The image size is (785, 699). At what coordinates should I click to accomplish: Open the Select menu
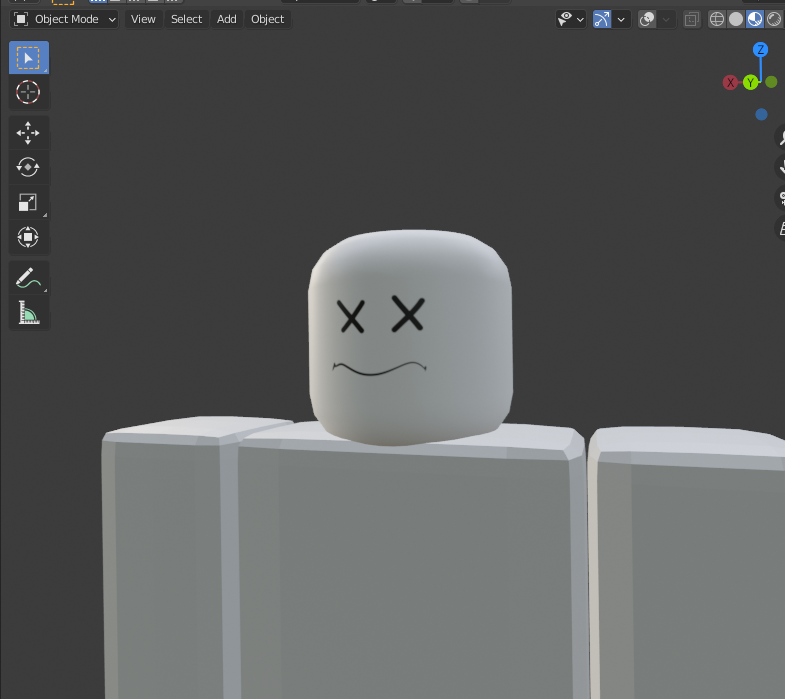pos(186,20)
